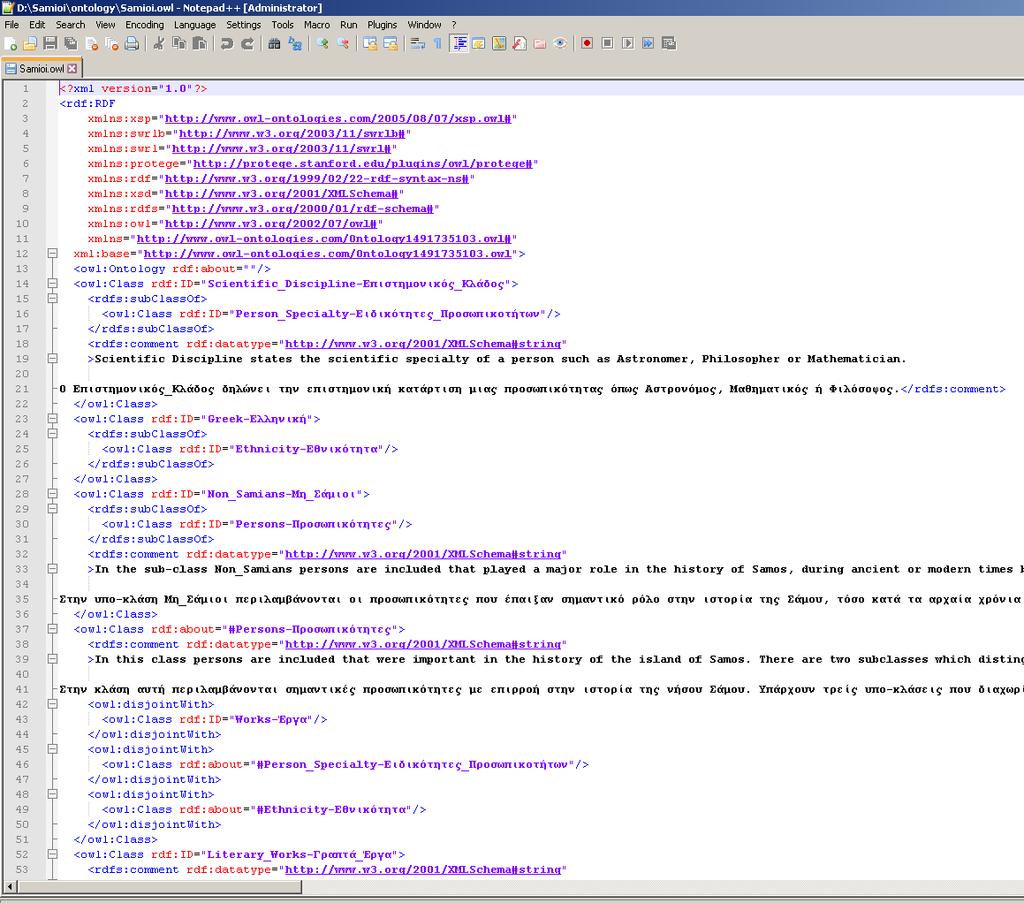Click the Redo toolbar arrow

(247, 44)
